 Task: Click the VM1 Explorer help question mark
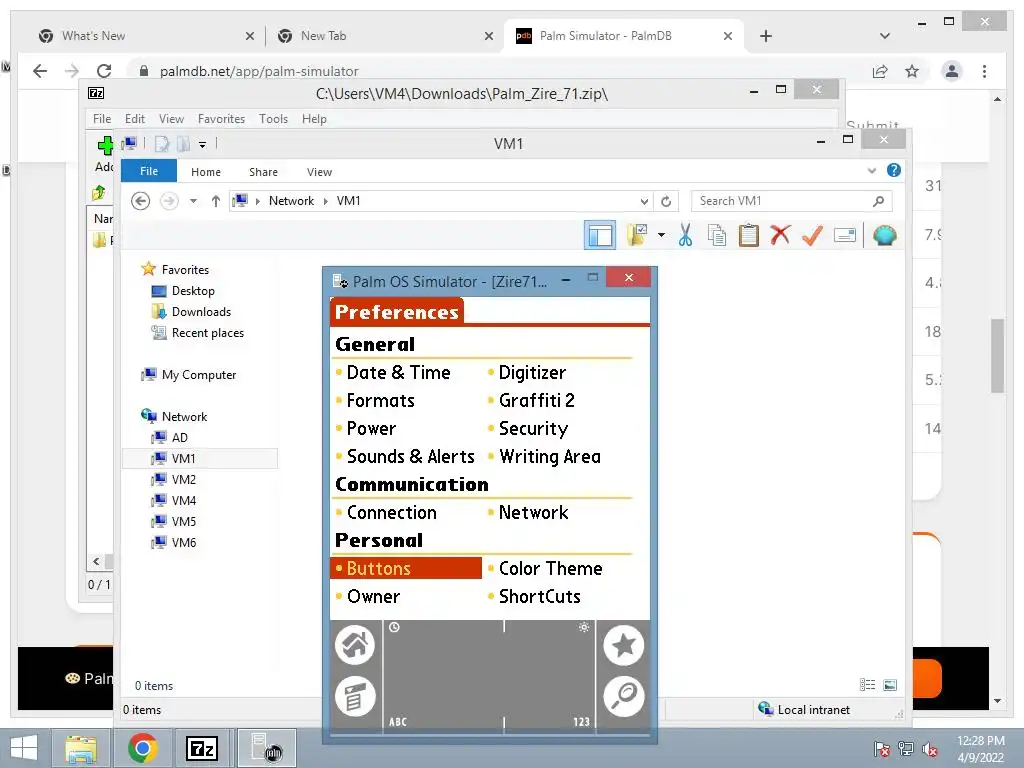click(x=893, y=170)
